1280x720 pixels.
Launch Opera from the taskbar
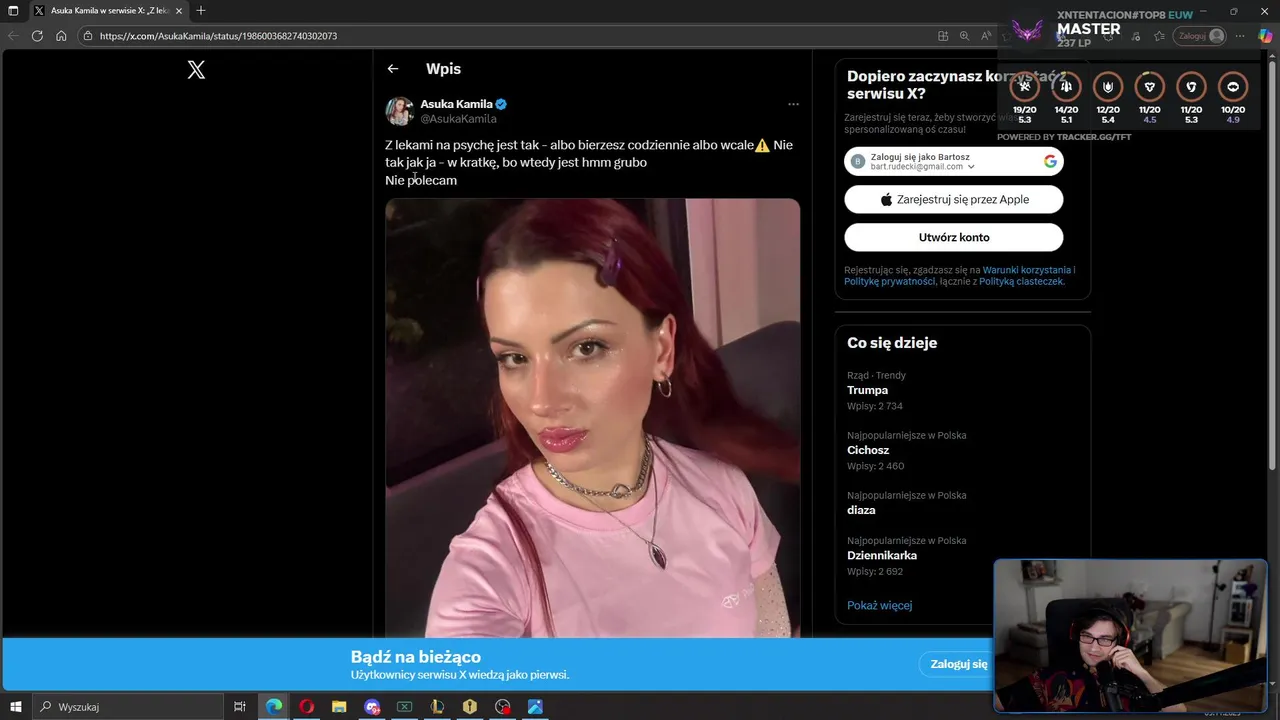(306, 707)
